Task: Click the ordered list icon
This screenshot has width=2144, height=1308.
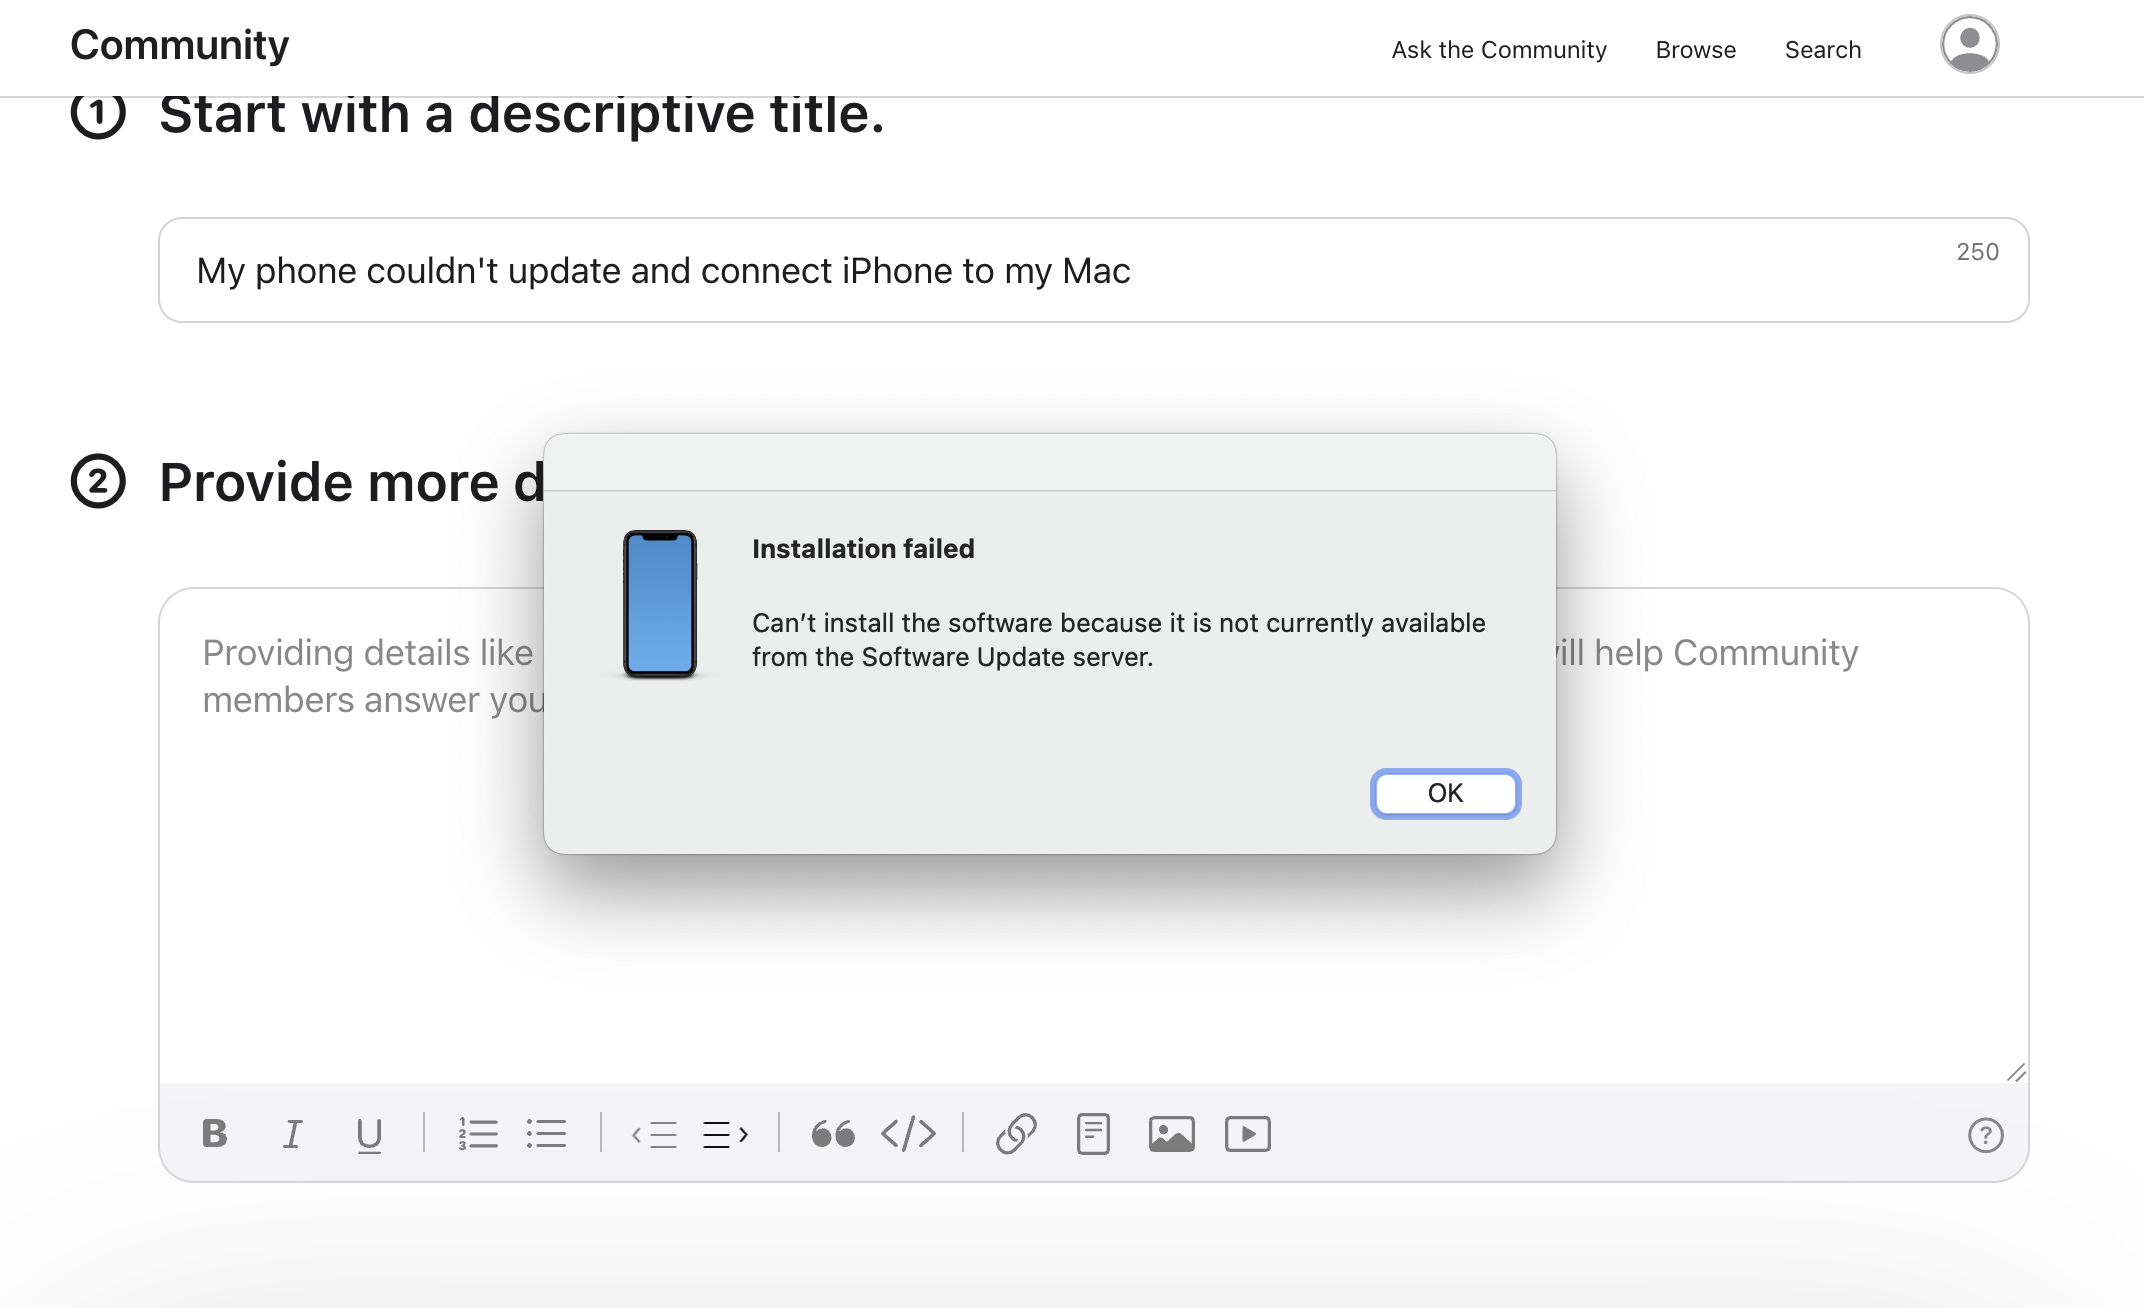Action: tap(476, 1133)
